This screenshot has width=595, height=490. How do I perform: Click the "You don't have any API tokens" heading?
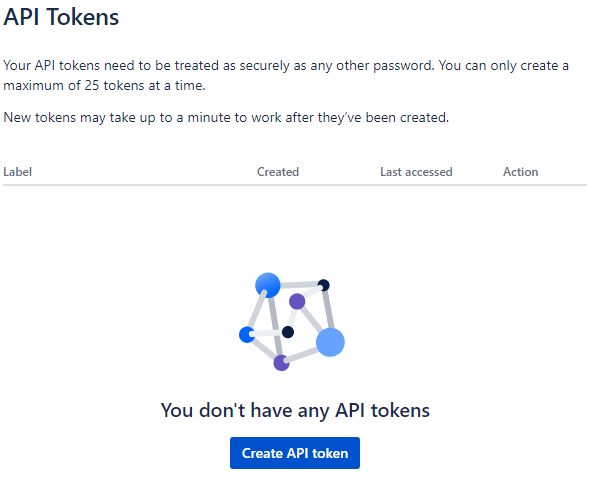tap(295, 411)
